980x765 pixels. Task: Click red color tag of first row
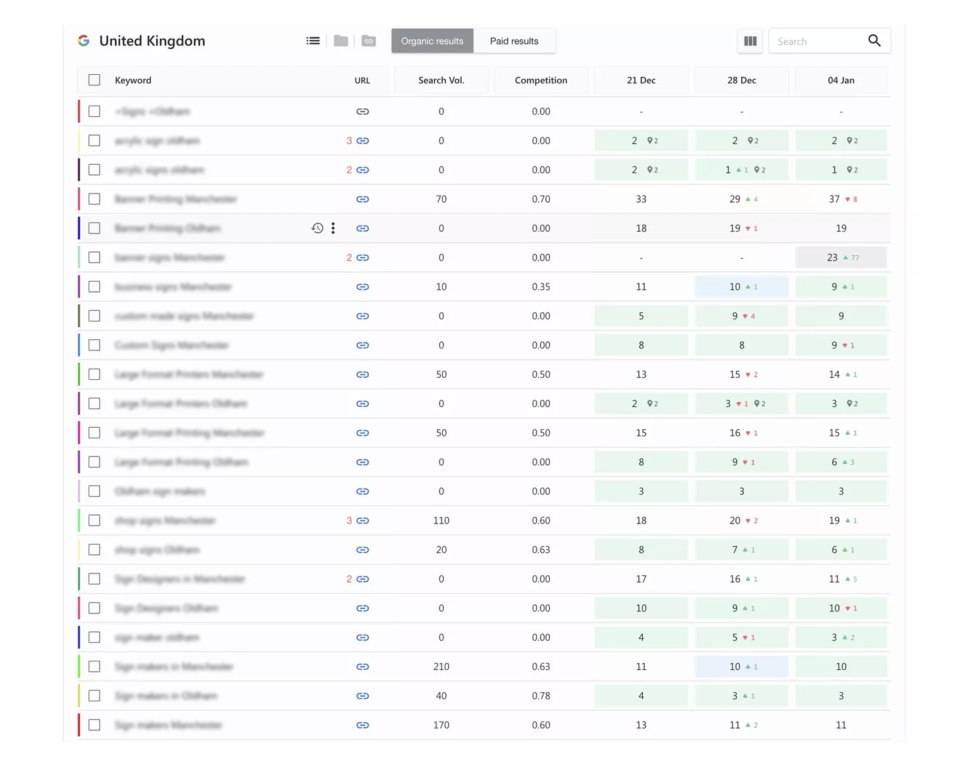(x=79, y=112)
